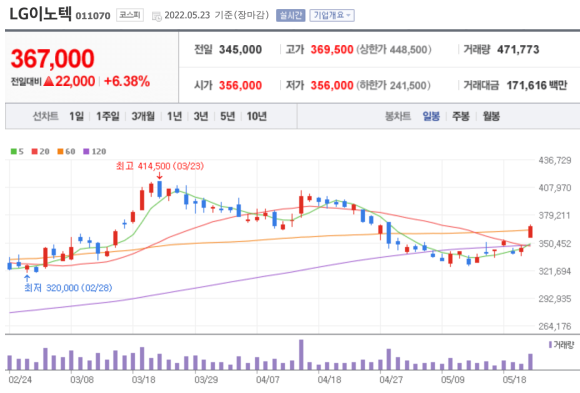The height and width of the screenshot is (393, 580).
Task: Click the 전일 value 345,000
Action: click(x=240, y=50)
